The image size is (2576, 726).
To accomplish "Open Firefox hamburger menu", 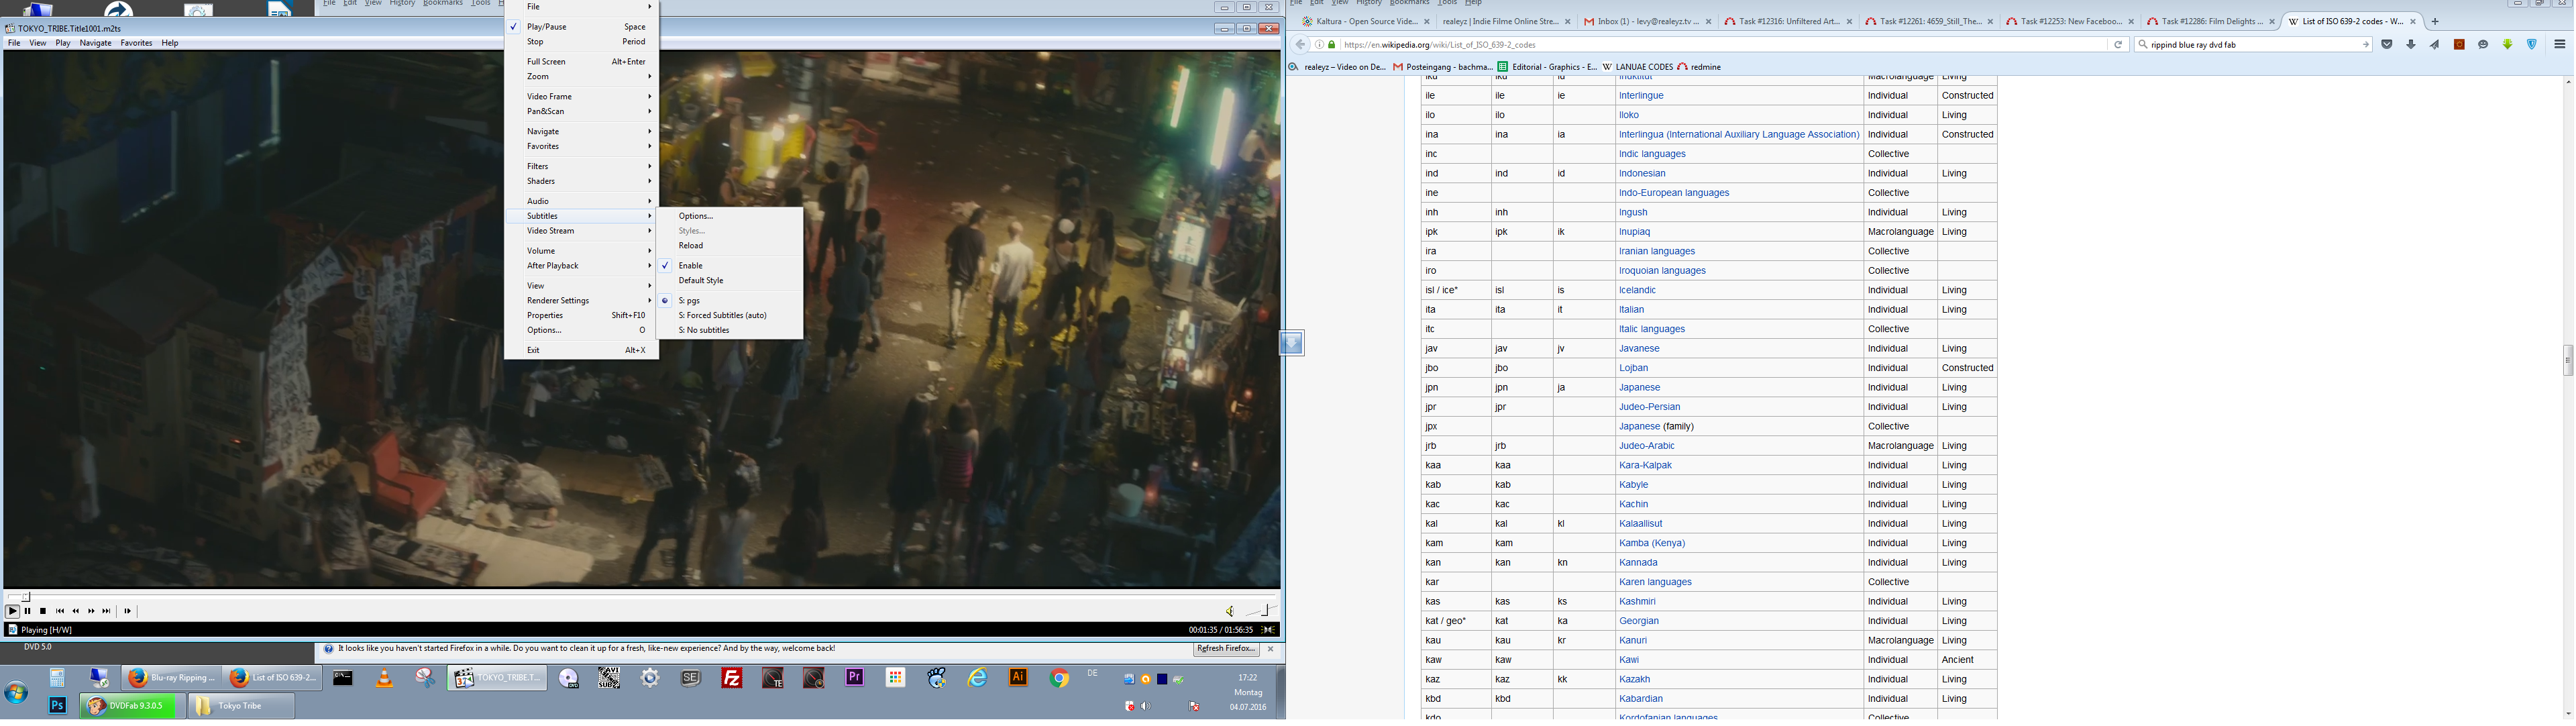I will (2559, 44).
